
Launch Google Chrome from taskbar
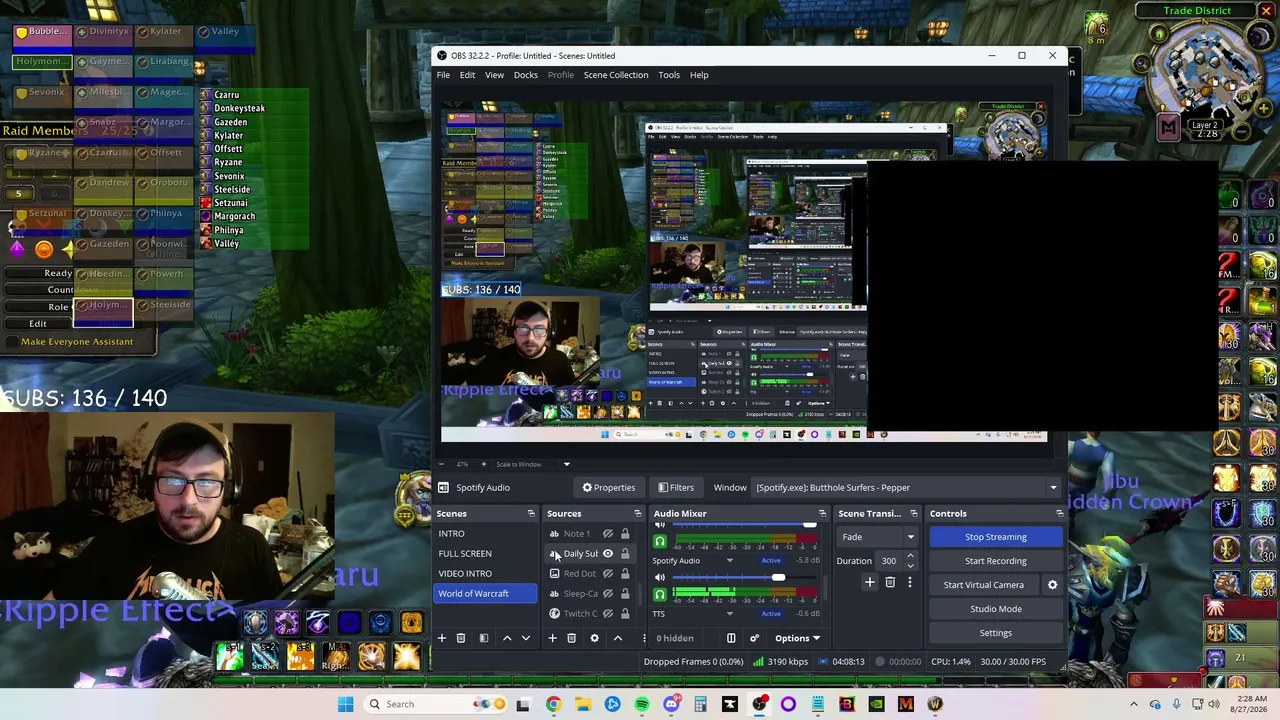pos(553,704)
